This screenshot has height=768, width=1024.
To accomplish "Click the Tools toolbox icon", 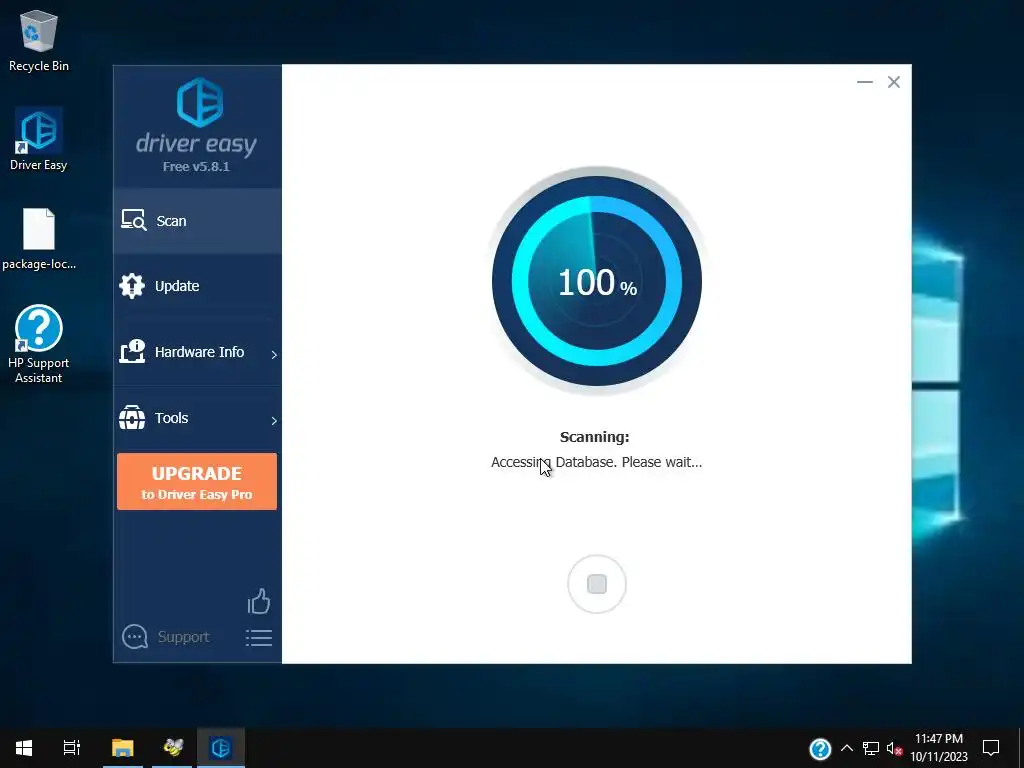I will pyautogui.click(x=132, y=417).
